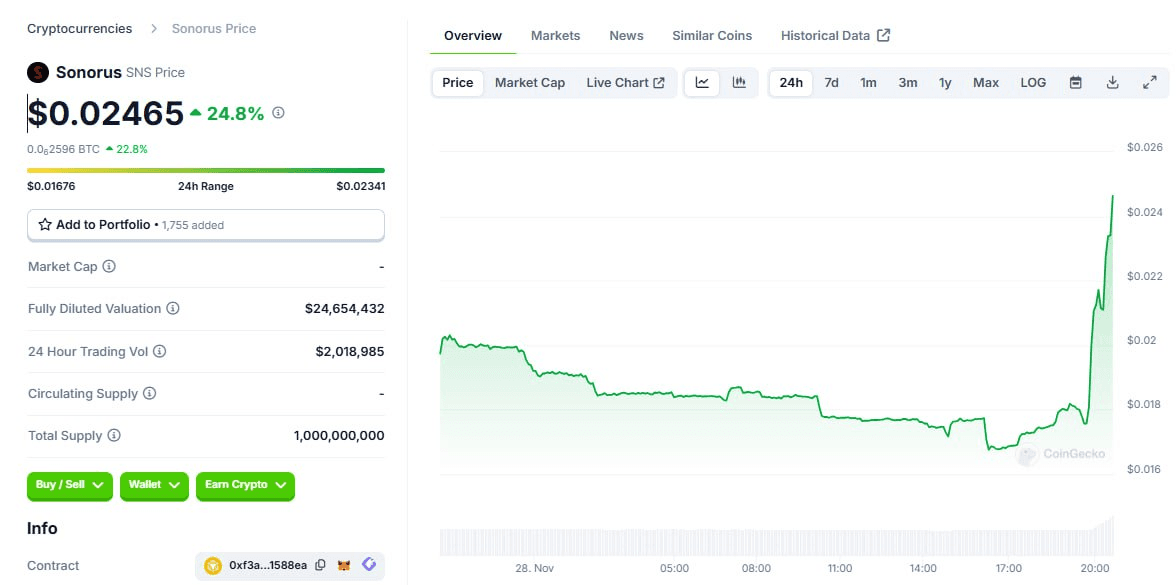
Task: Click the 0.0₆2596 BTC price text
Action: (63, 149)
